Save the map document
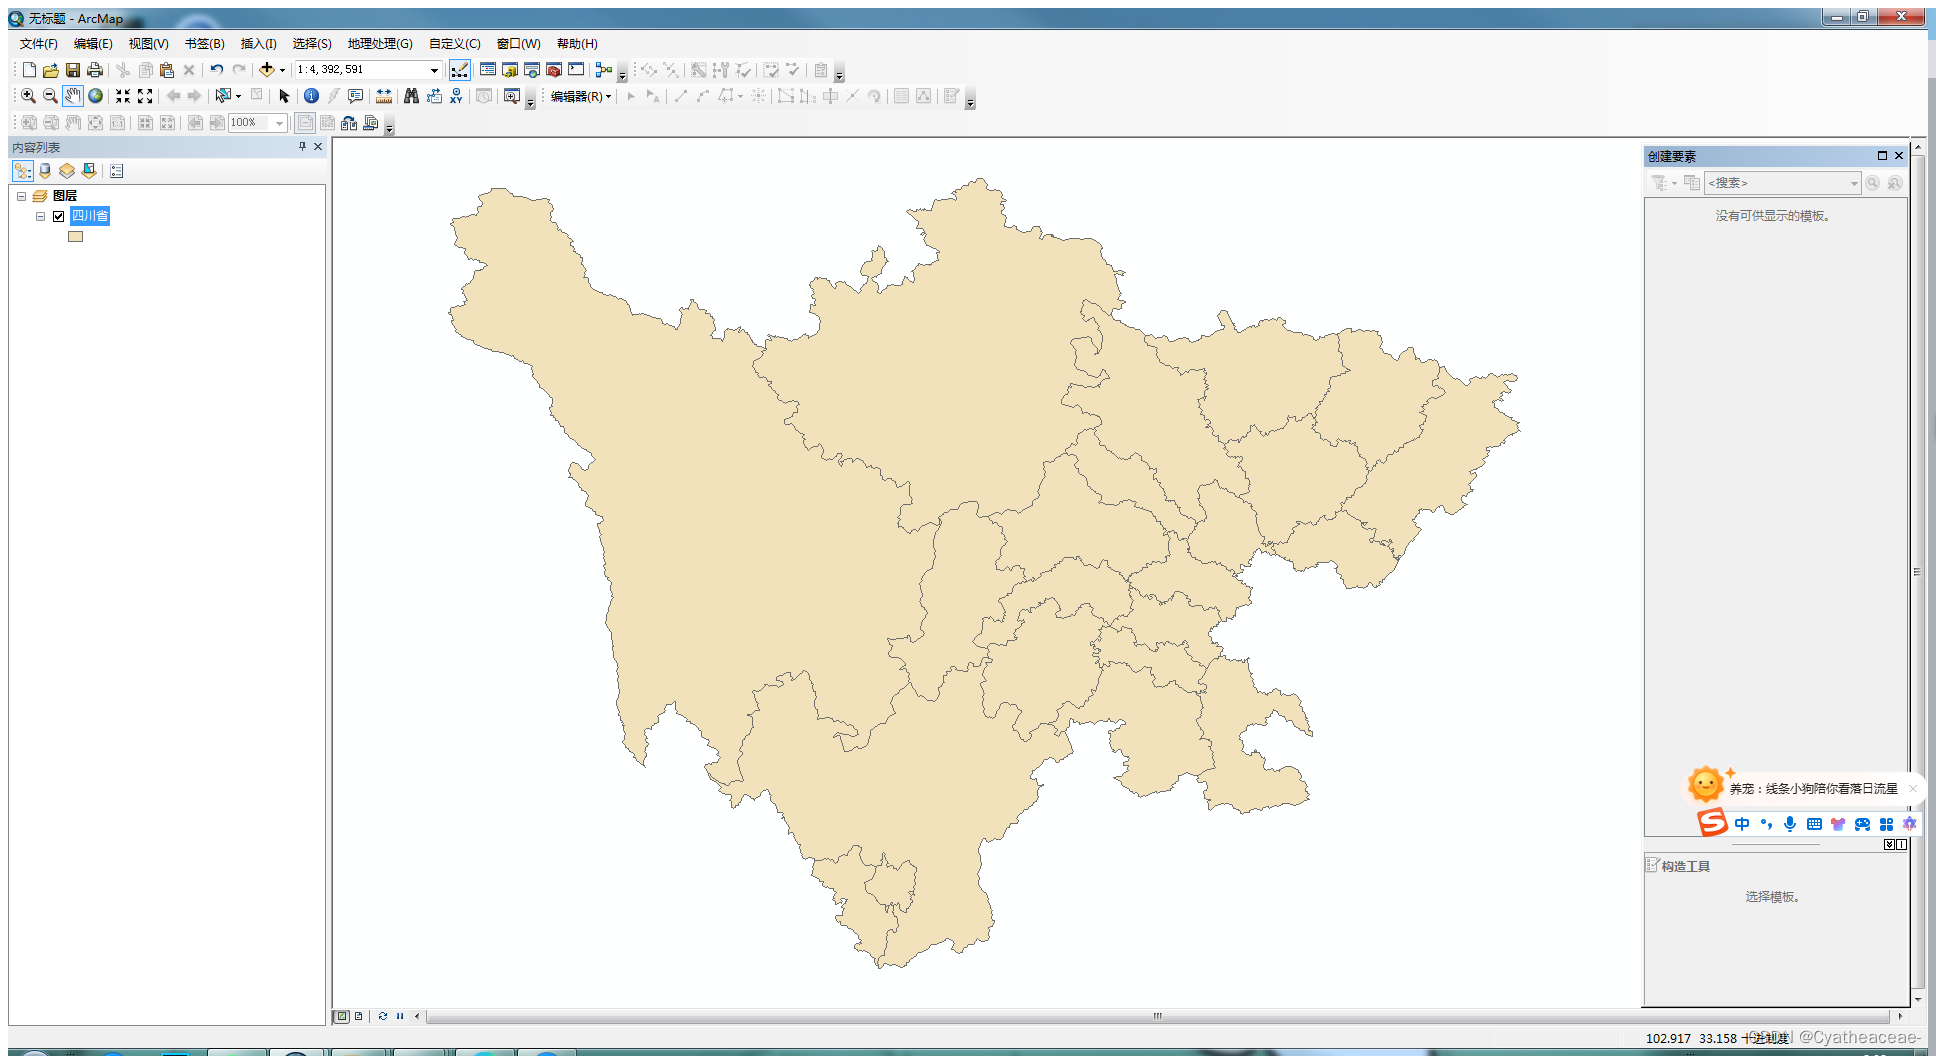Viewport: 1936px width, 1056px height. (73, 70)
